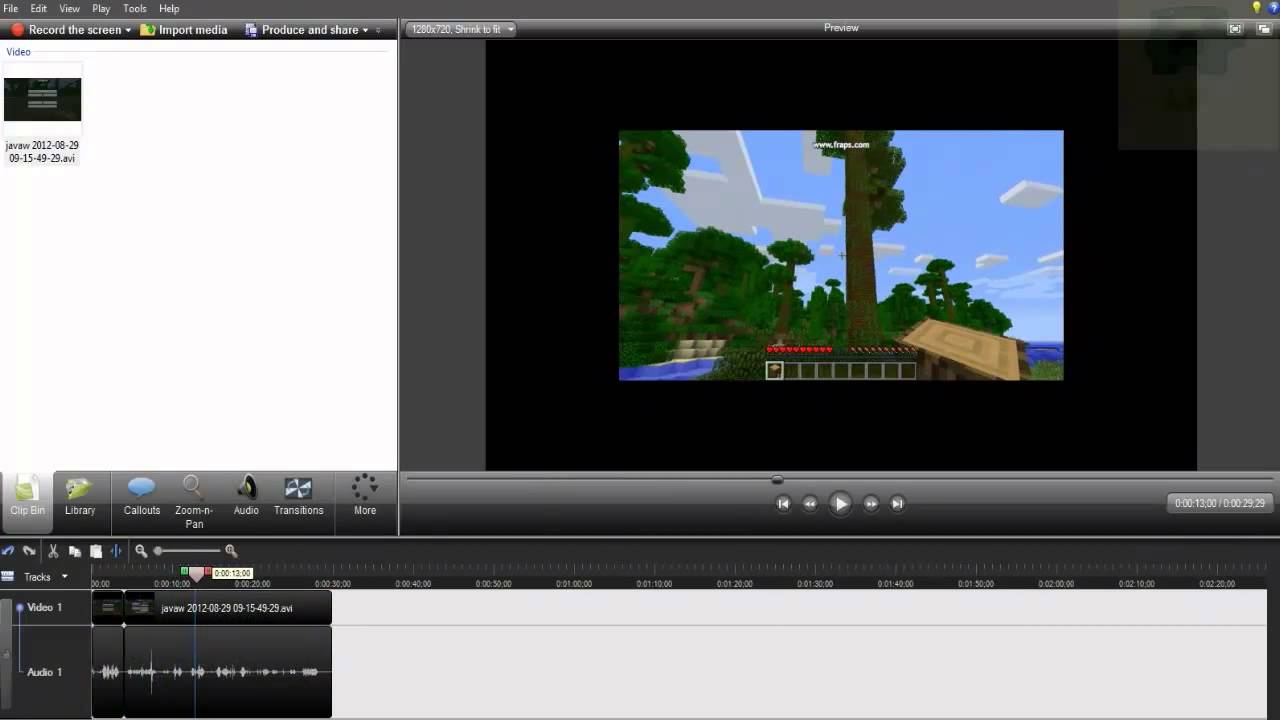Image resolution: width=1280 pixels, height=720 pixels.
Task: Toggle the Video 1 track lock dot
Action: coord(19,608)
